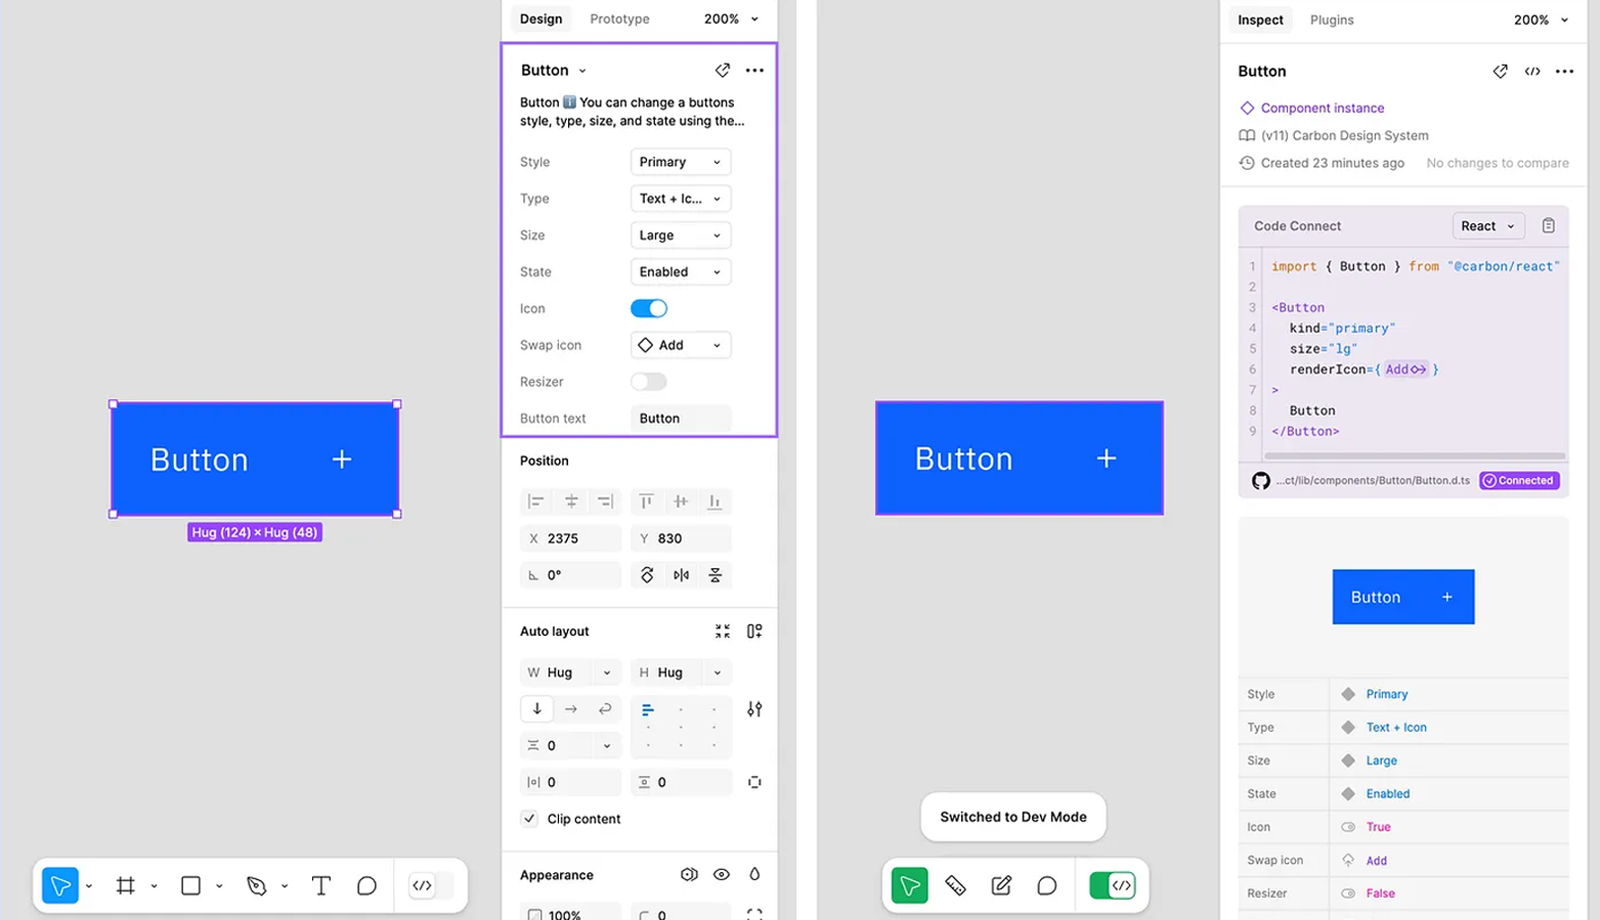The image size is (1600, 920).
Task: Enable the Resizer toggle
Action: point(648,382)
